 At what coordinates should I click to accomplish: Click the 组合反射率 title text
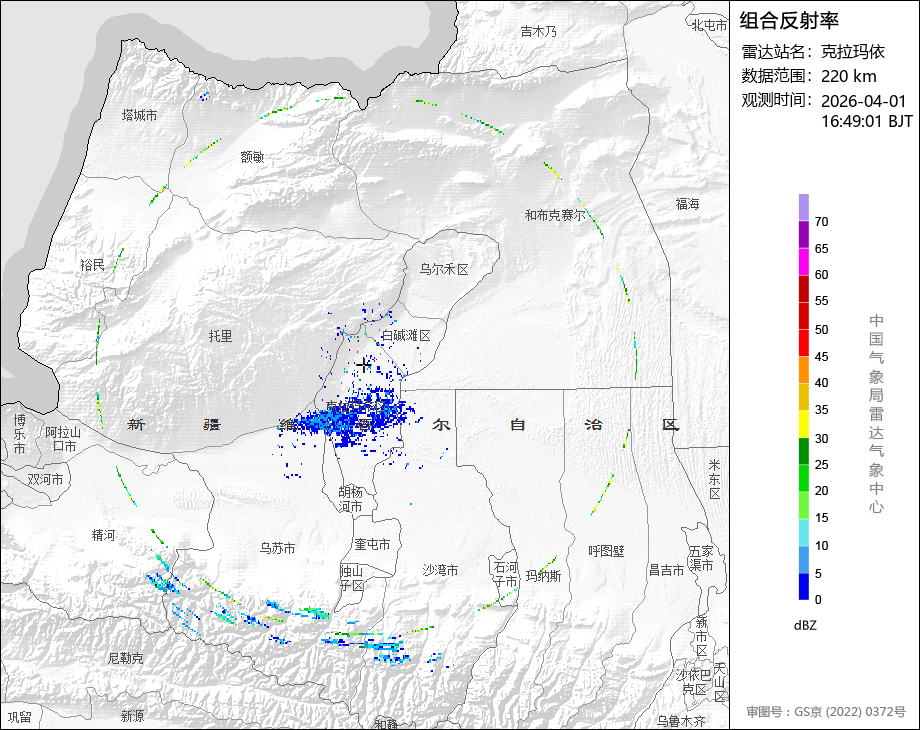tap(789, 20)
